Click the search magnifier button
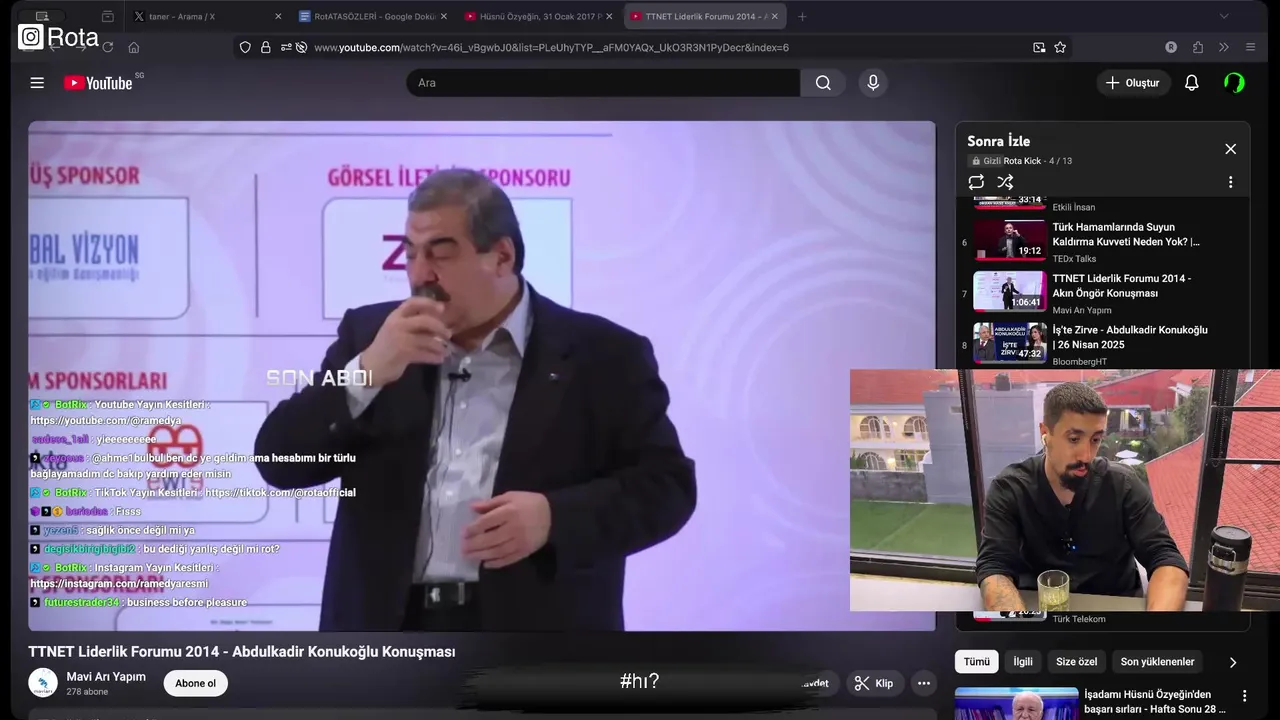 click(823, 83)
